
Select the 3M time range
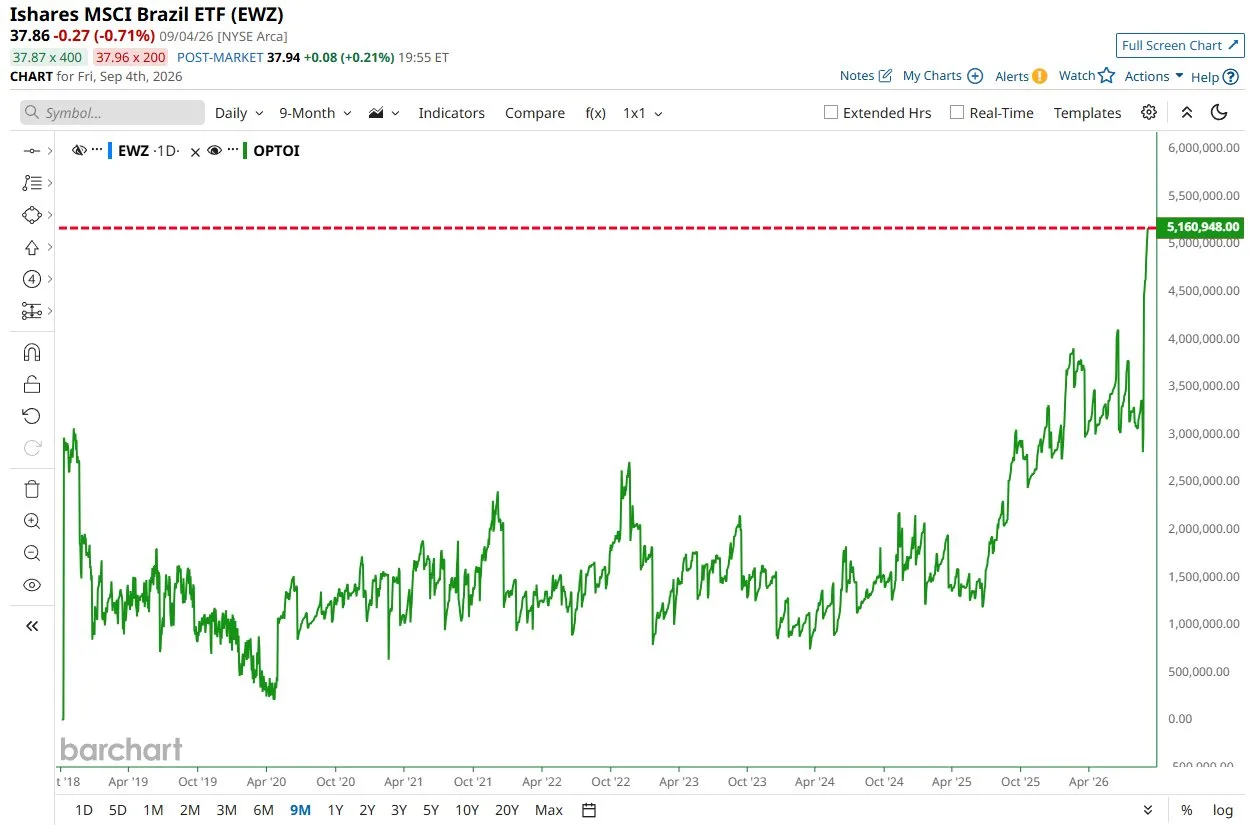tap(227, 810)
